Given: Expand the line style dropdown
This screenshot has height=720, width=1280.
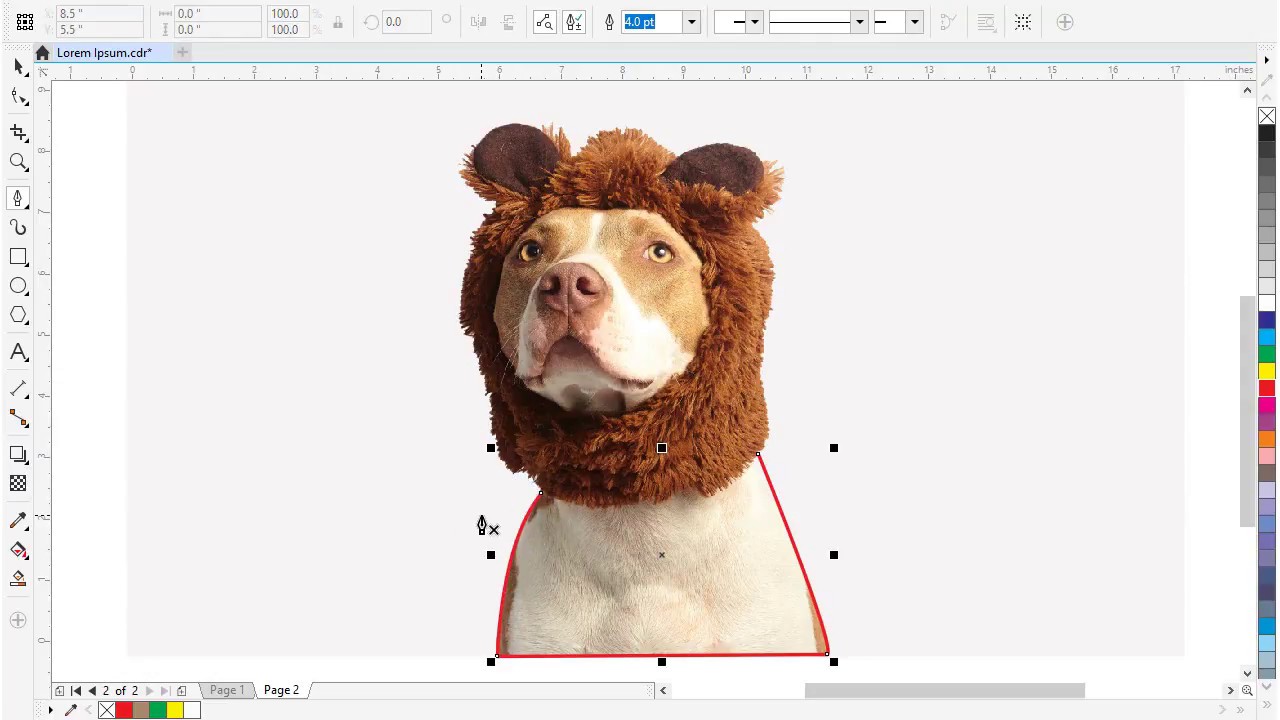Looking at the screenshot, I should 859,22.
